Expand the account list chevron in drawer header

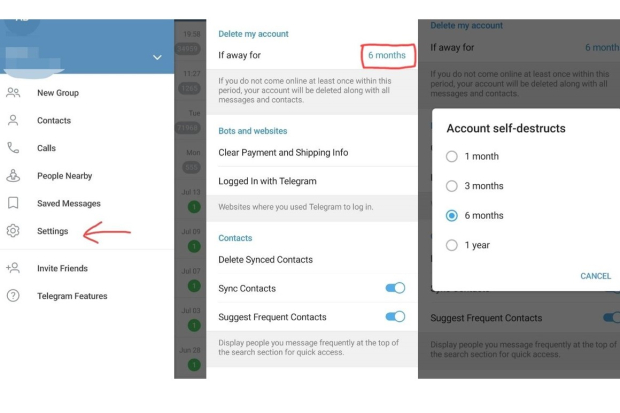[x=156, y=58]
